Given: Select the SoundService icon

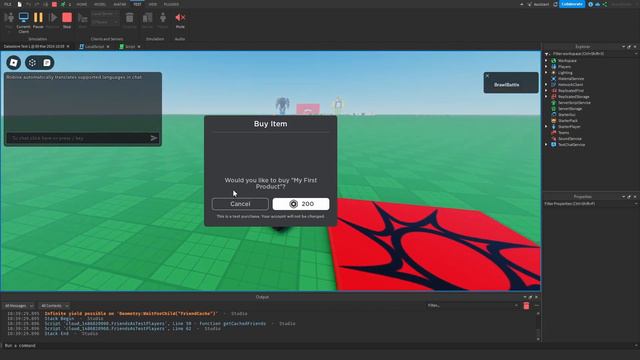Looking at the screenshot, I should [x=554, y=139].
